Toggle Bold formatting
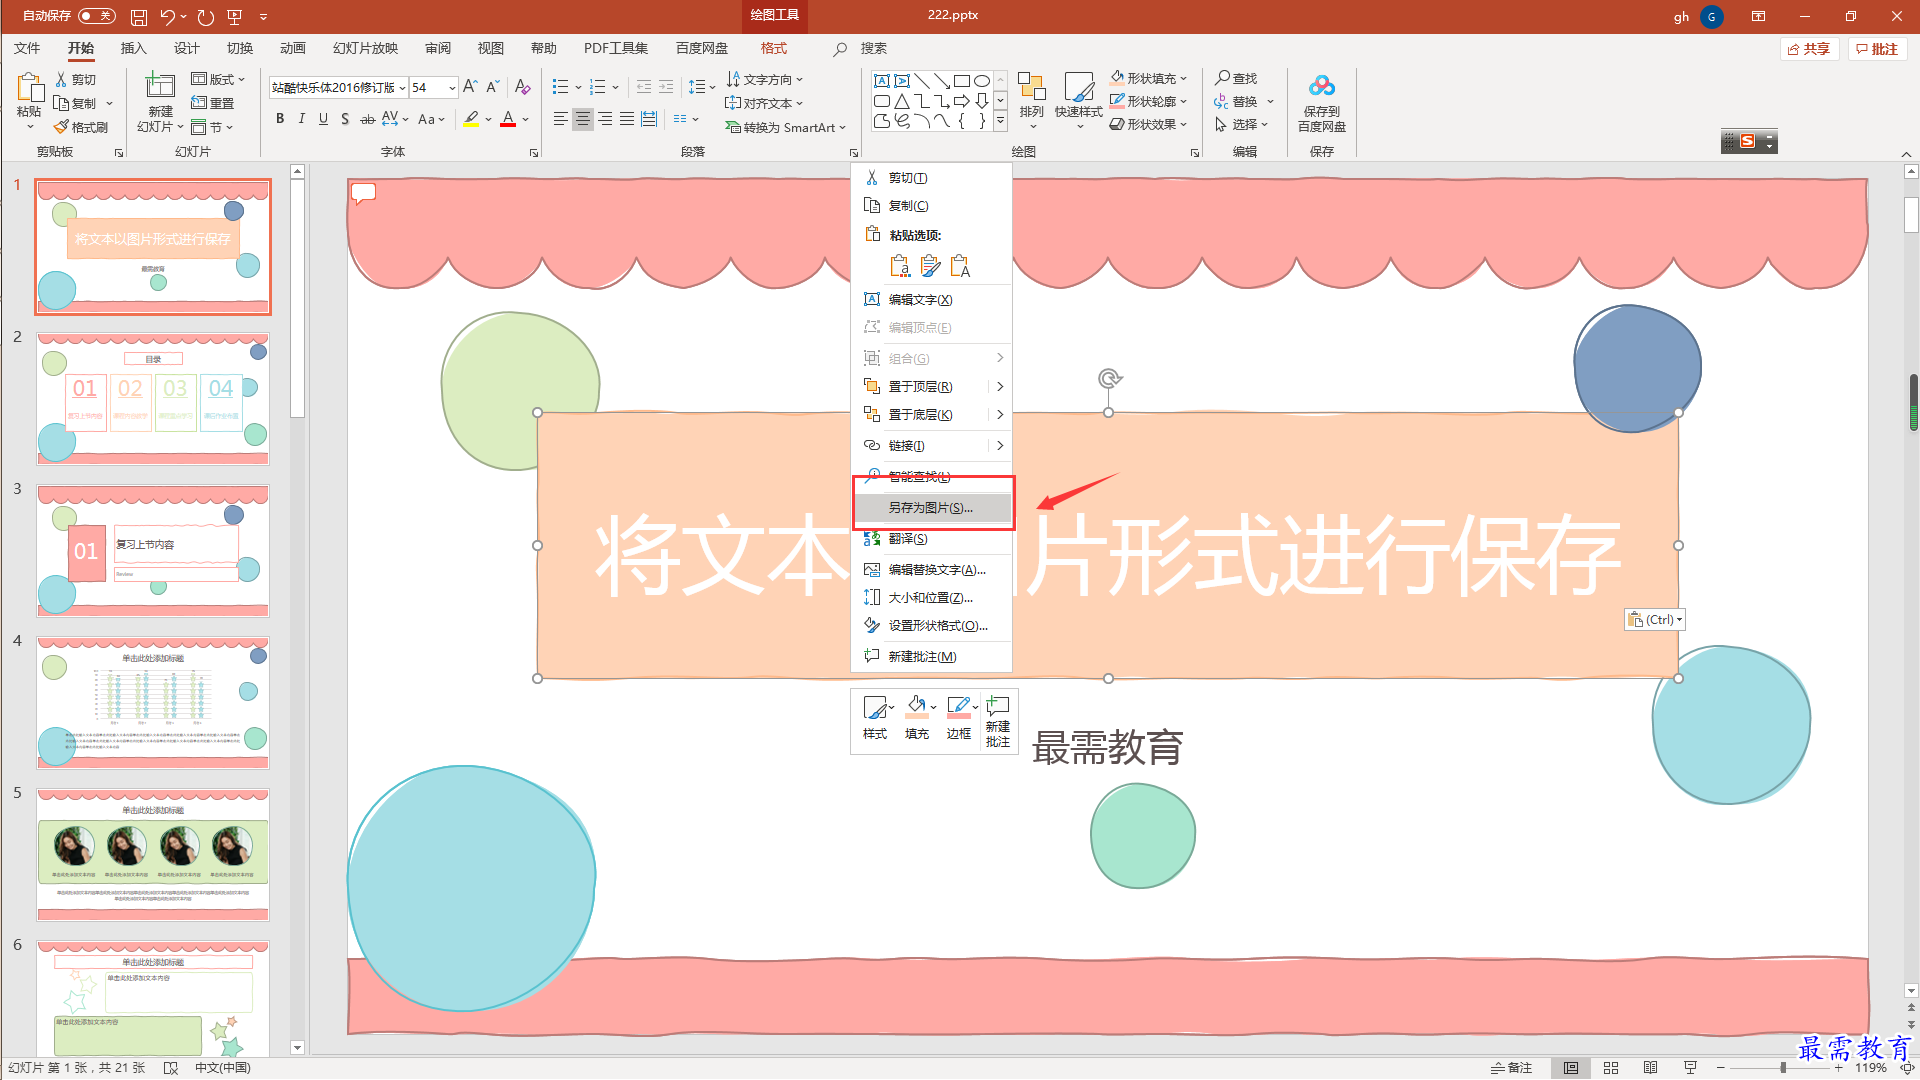 click(x=280, y=119)
